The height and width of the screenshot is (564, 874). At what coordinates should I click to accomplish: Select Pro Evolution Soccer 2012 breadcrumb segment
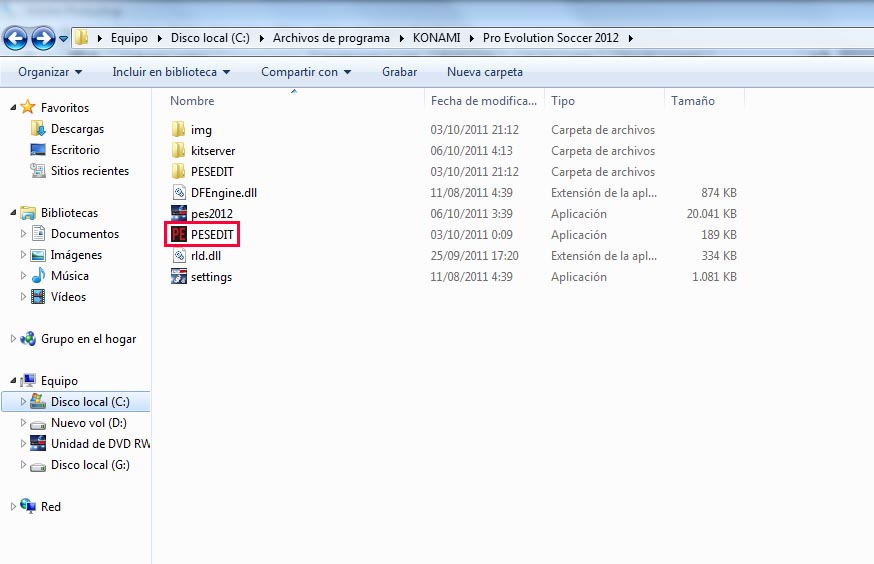click(x=551, y=38)
